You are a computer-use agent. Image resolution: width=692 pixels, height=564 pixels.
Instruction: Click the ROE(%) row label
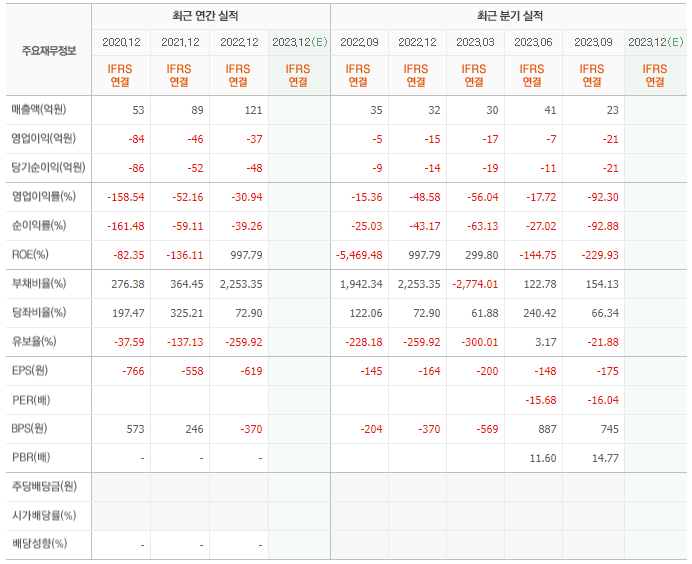(30, 254)
